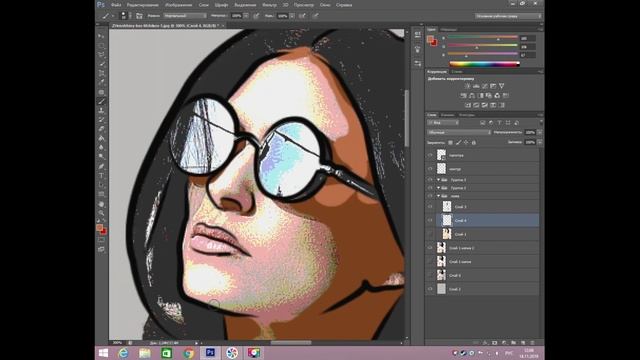
Task: Select the Zoom tool
Action: point(101,213)
